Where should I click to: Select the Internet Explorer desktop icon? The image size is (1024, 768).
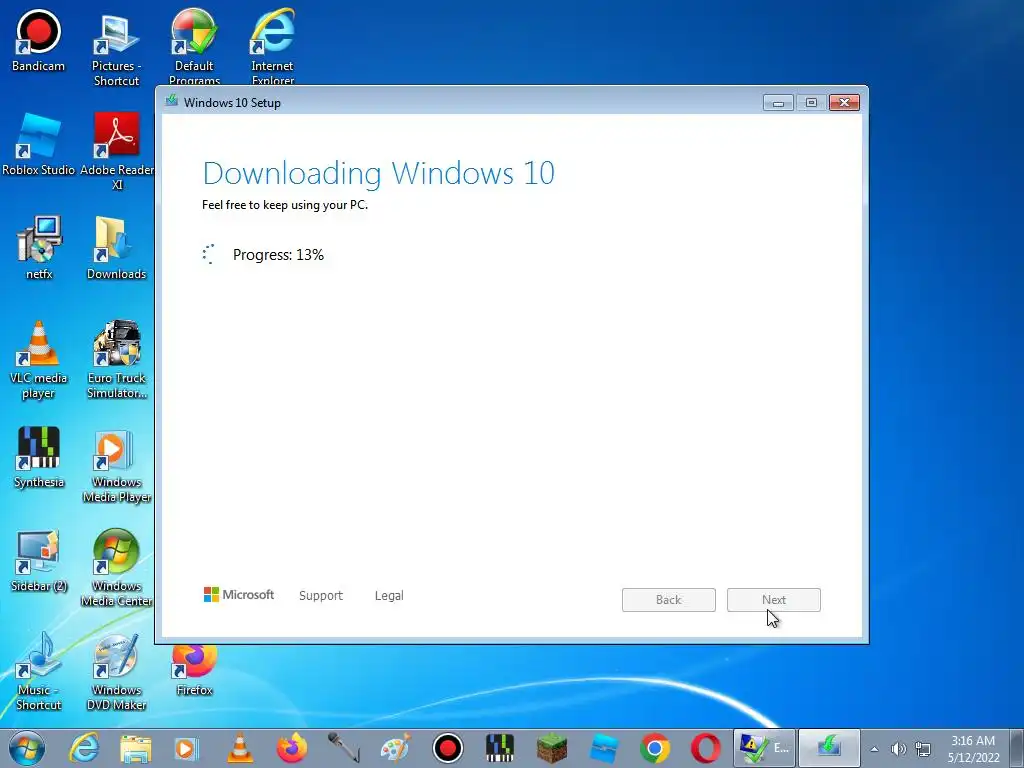point(272,46)
